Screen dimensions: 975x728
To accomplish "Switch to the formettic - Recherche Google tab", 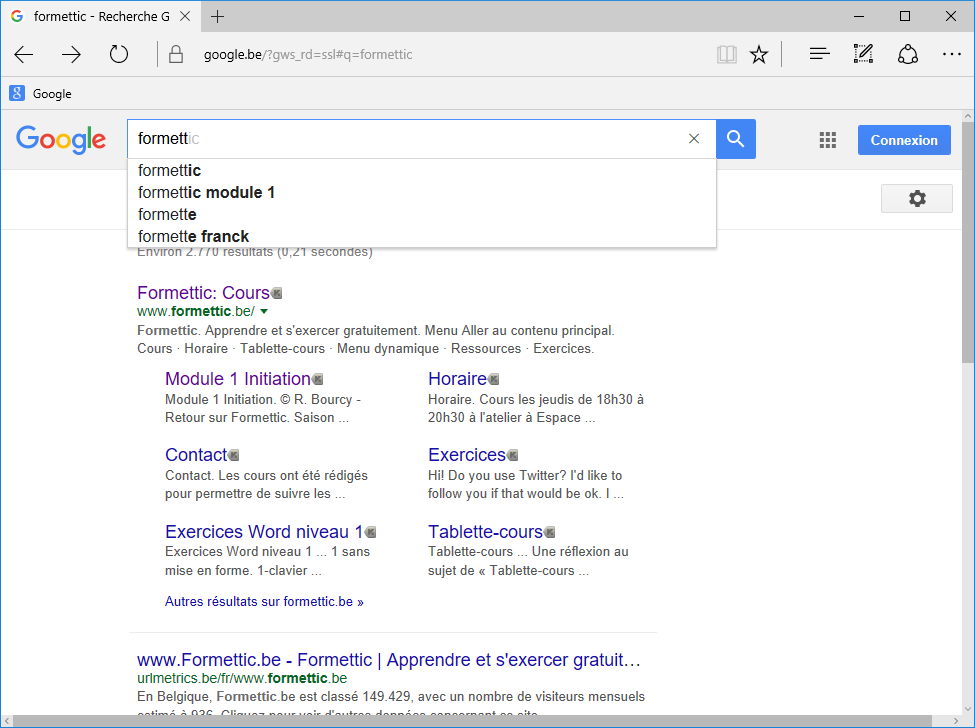I will [x=101, y=17].
